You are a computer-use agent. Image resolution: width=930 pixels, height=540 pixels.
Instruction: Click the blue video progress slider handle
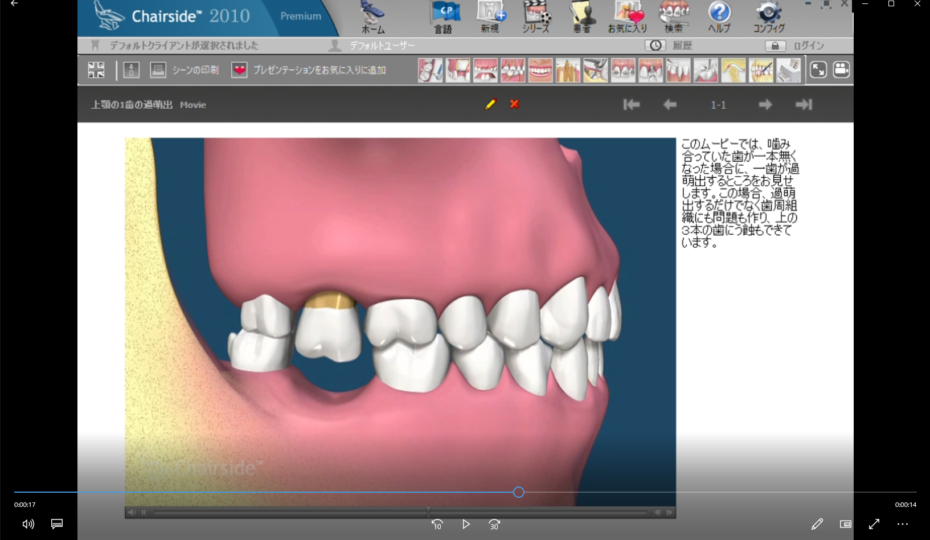[518, 492]
